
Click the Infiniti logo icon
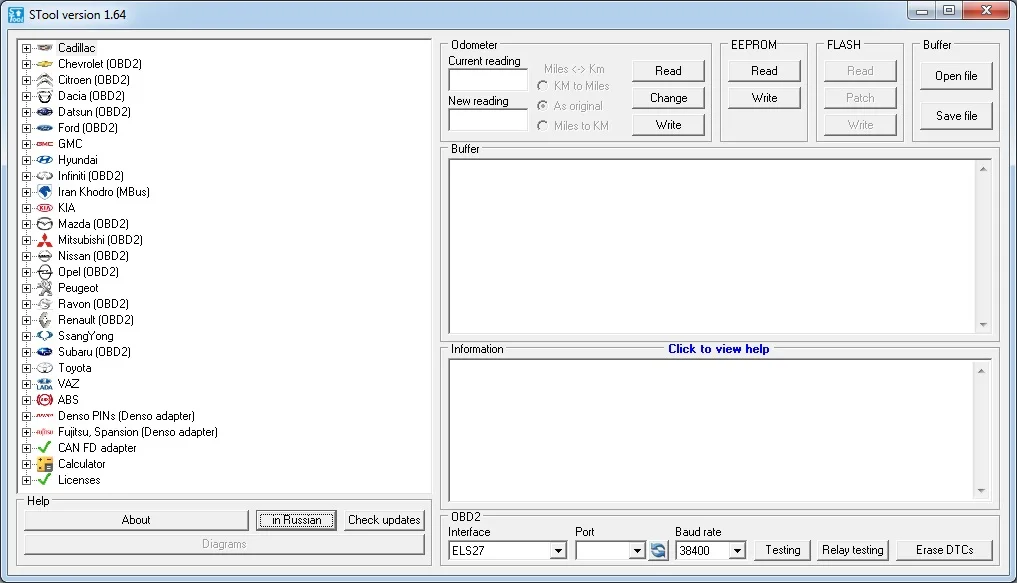[x=44, y=176]
